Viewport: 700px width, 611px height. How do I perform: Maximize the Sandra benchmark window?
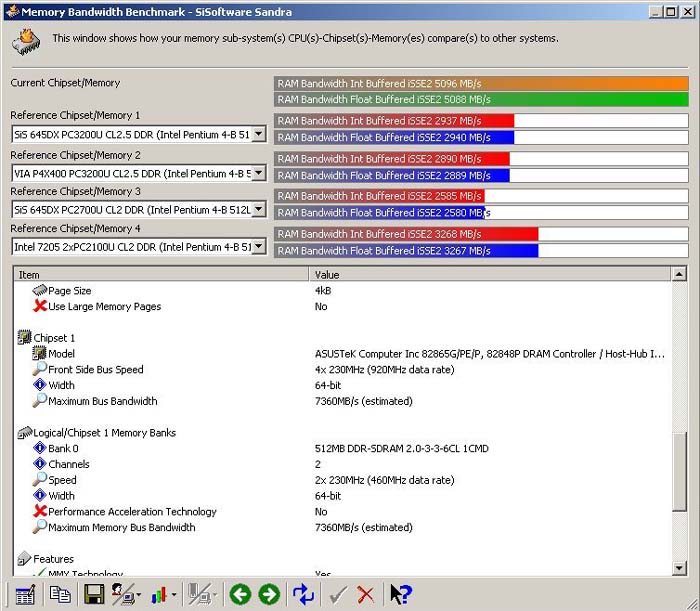[671, 12]
